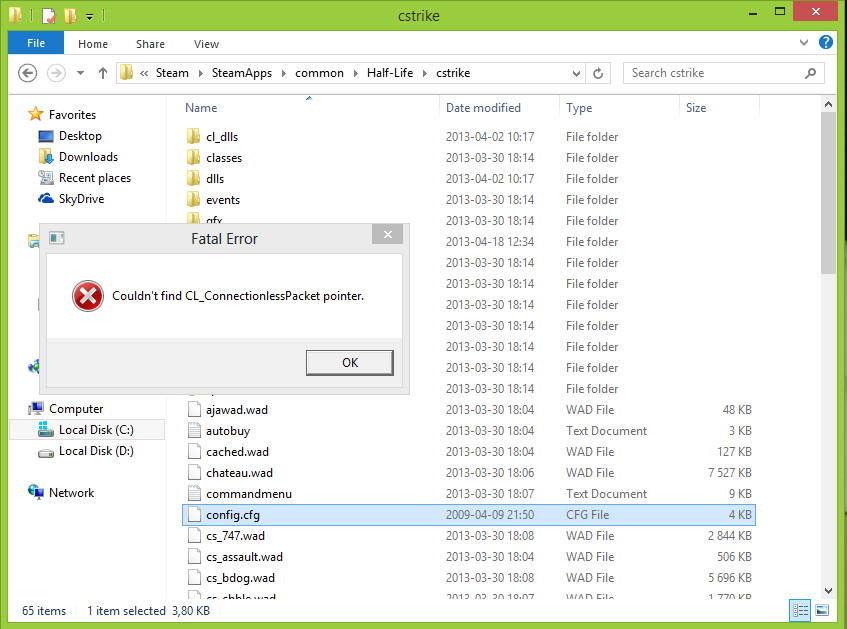The height and width of the screenshot is (629, 847).
Task: Expand the Steam breadcrumb subfolder arrow
Action: click(x=200, y=73)
